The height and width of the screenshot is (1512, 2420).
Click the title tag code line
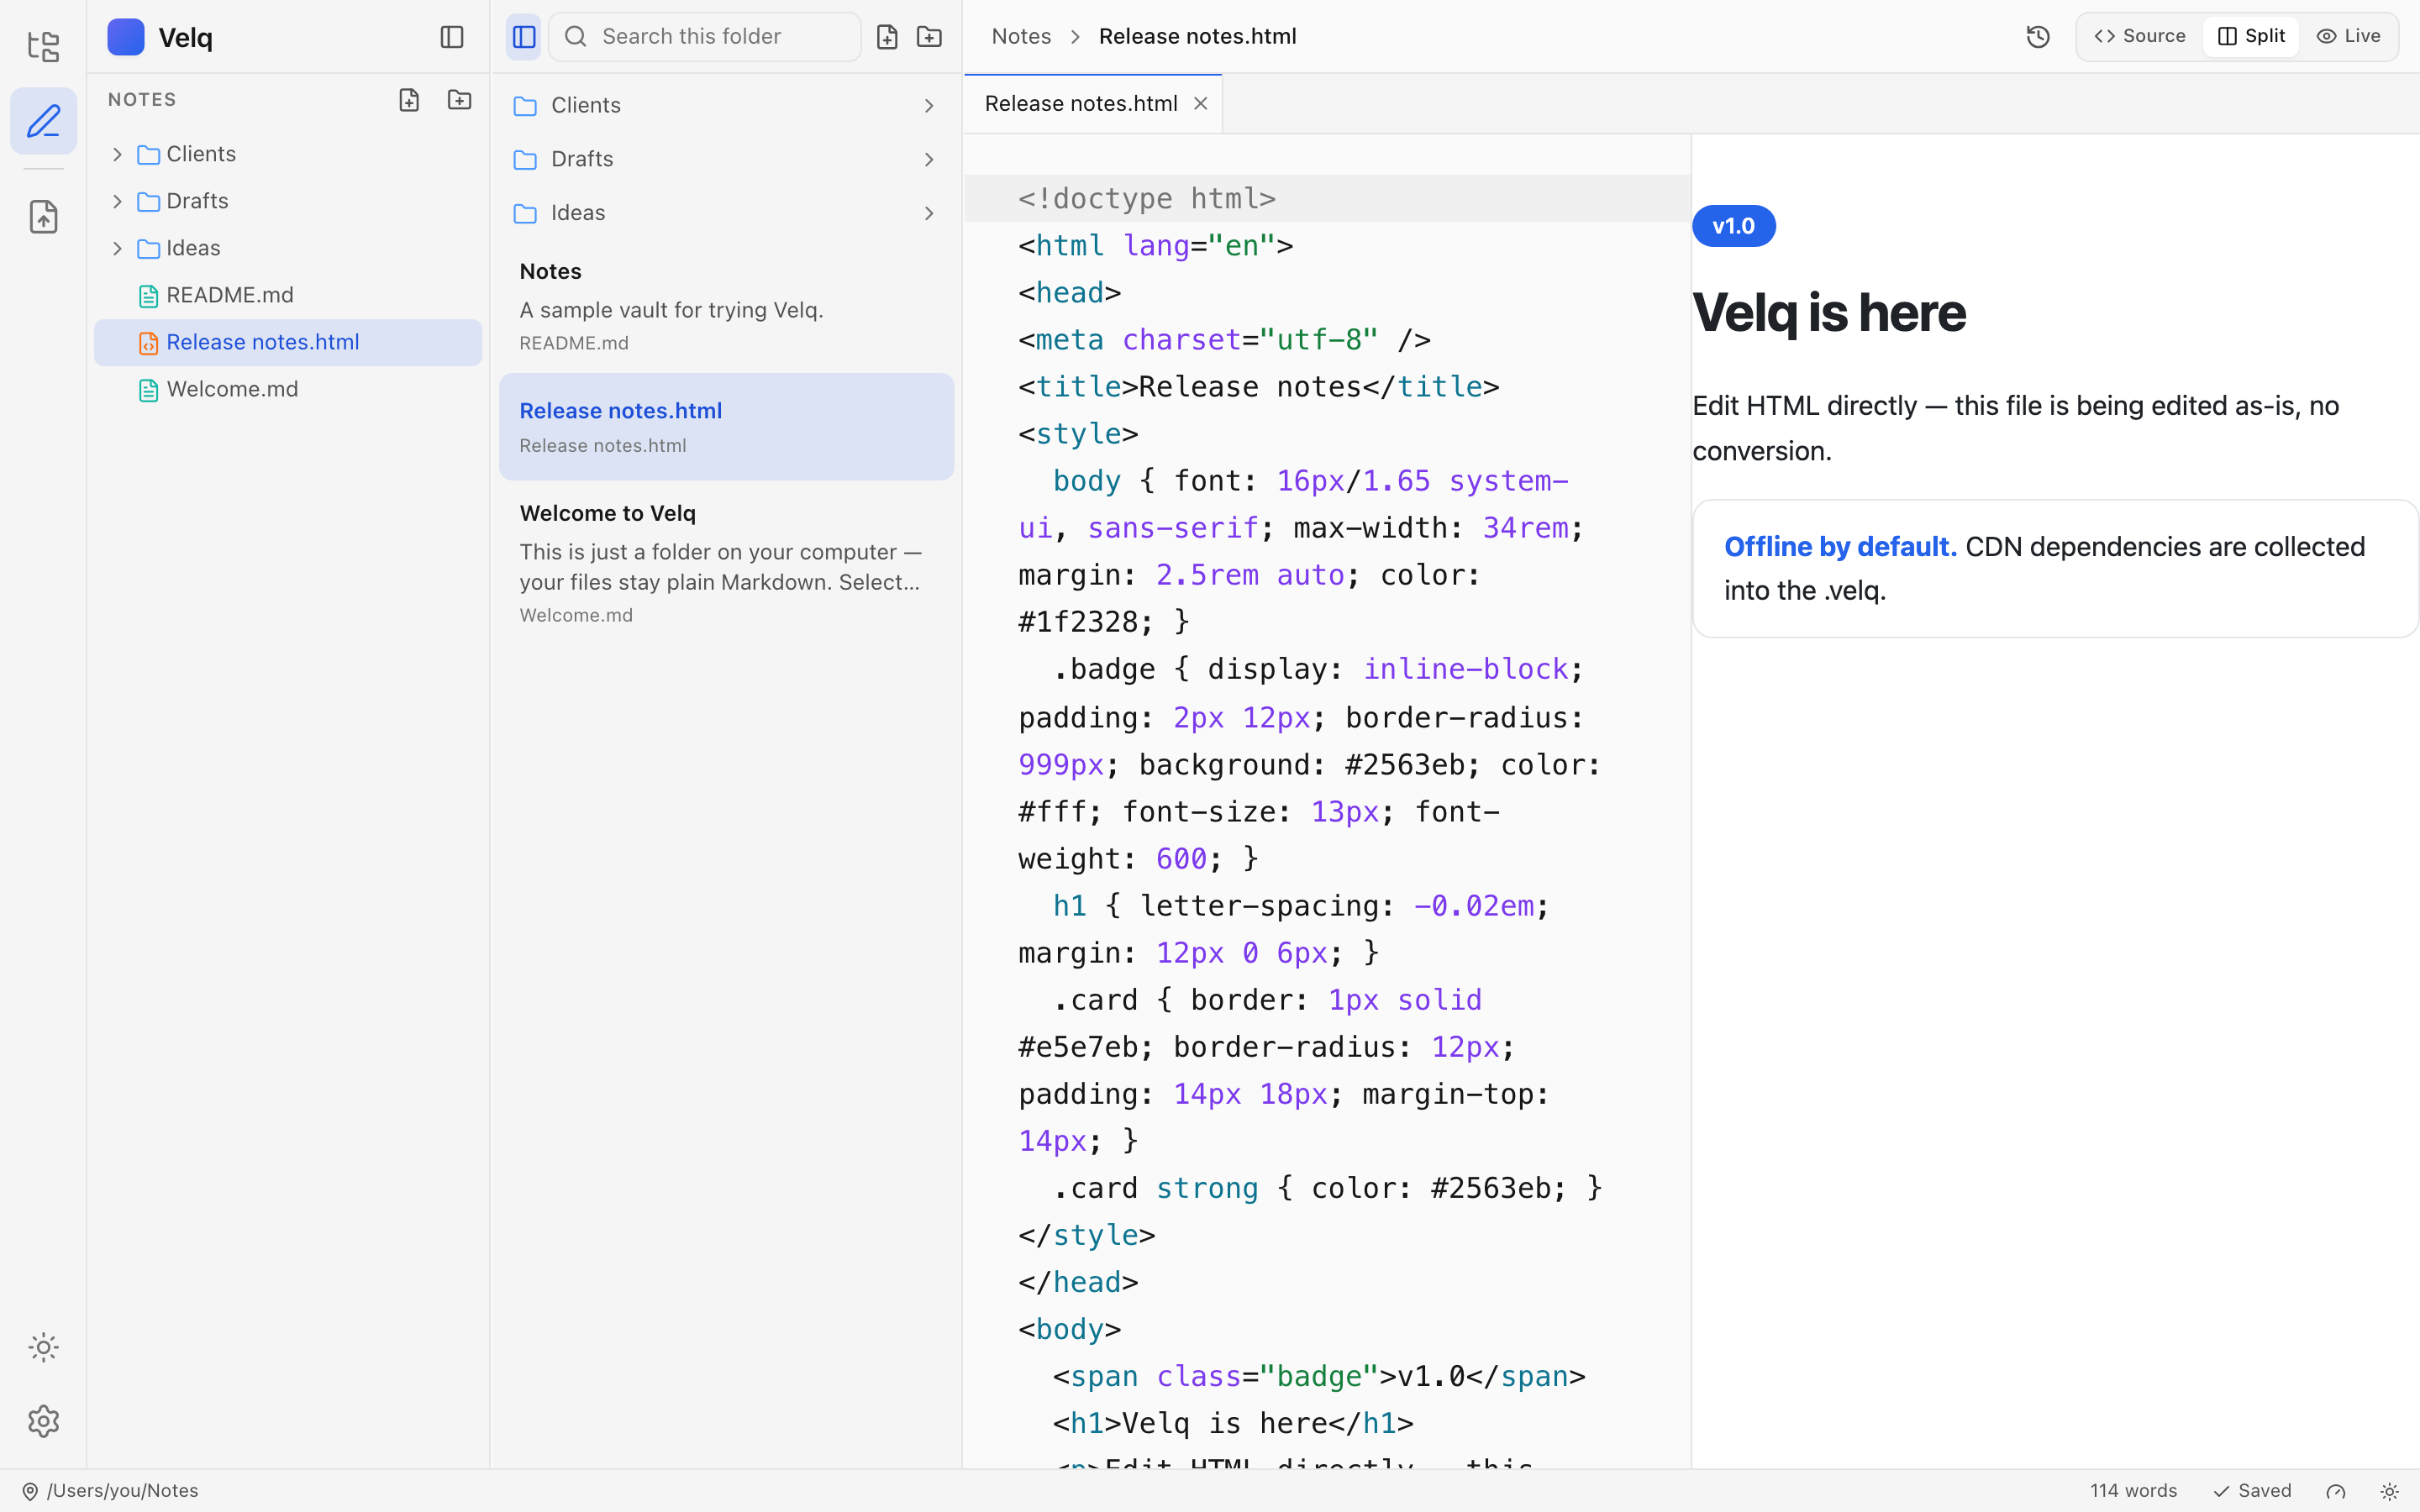pyautogui.click(x=1258, y=387)
